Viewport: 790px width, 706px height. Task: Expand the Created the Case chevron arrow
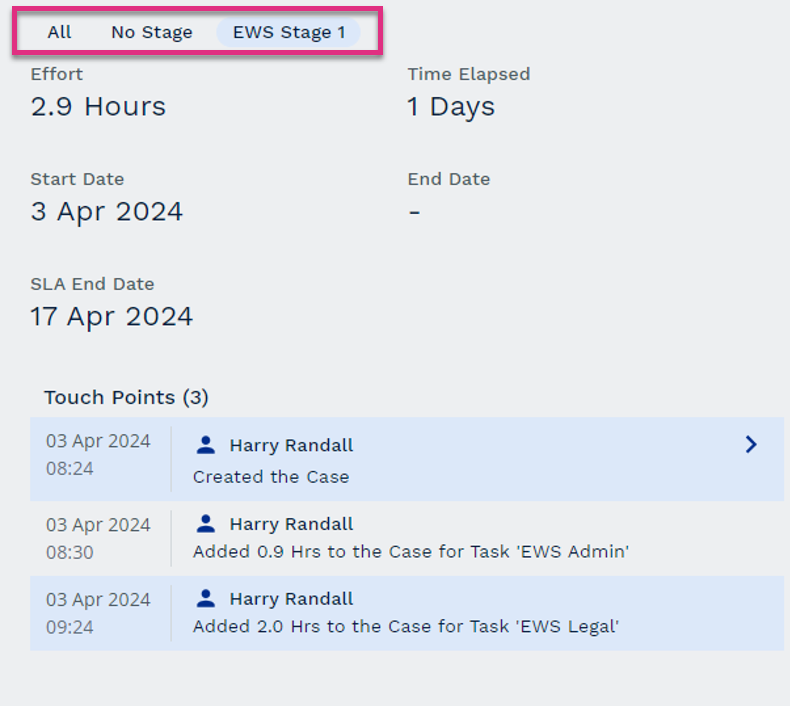click(751, 444)
